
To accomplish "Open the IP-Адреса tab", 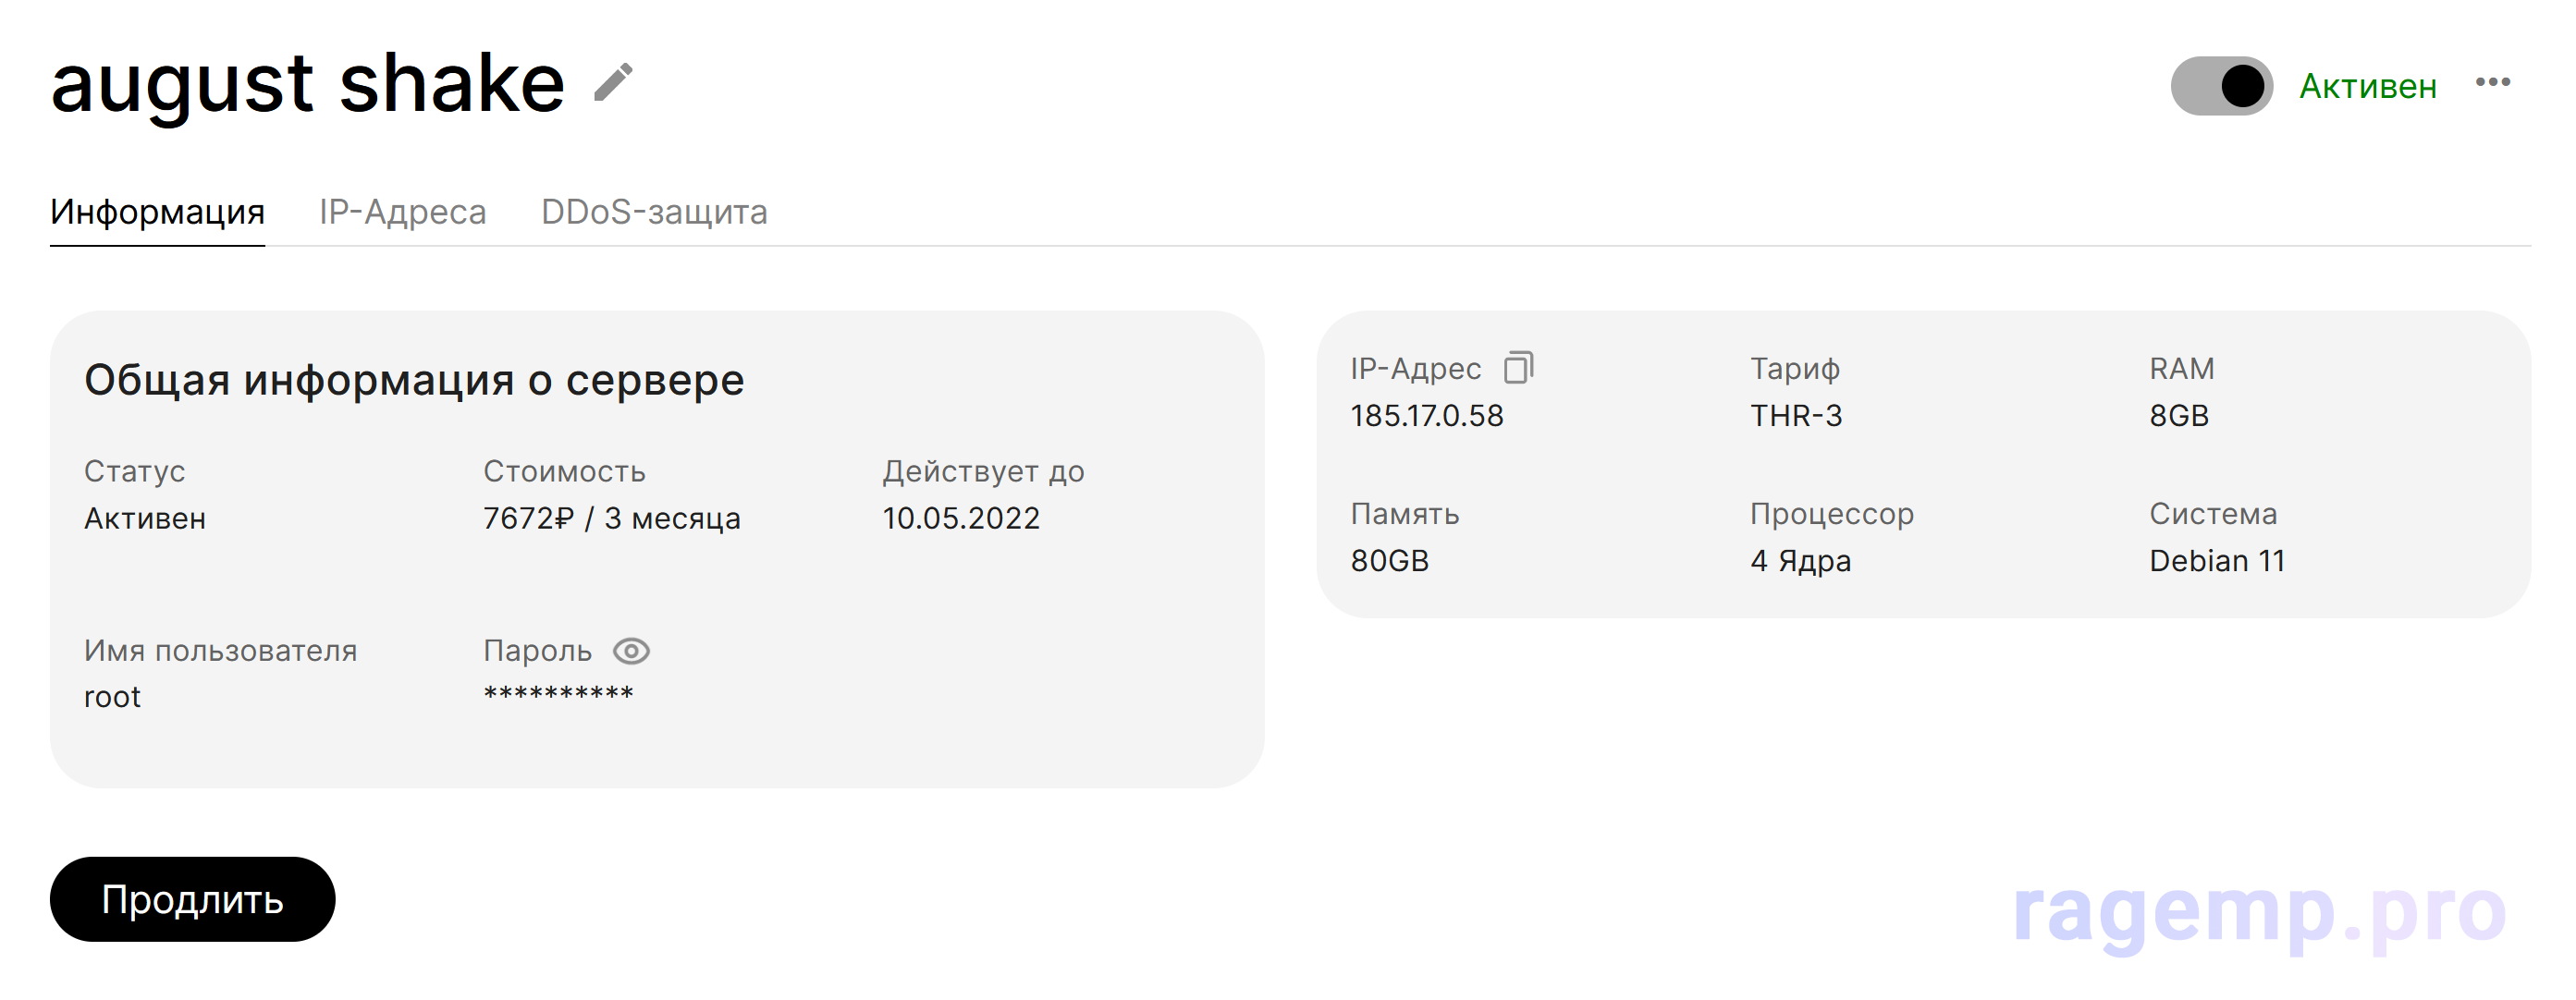I will point(402,212).
